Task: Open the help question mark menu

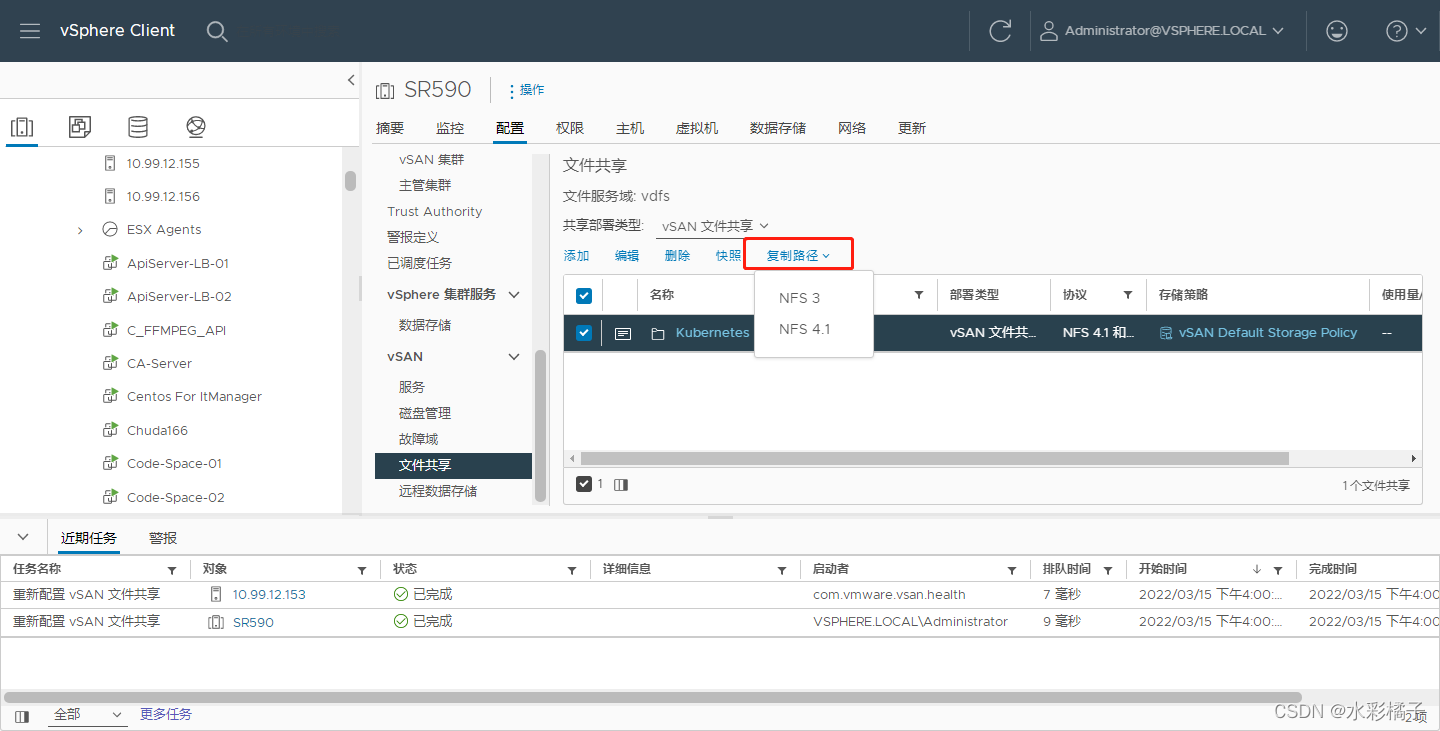Action: coord(1406,31)
